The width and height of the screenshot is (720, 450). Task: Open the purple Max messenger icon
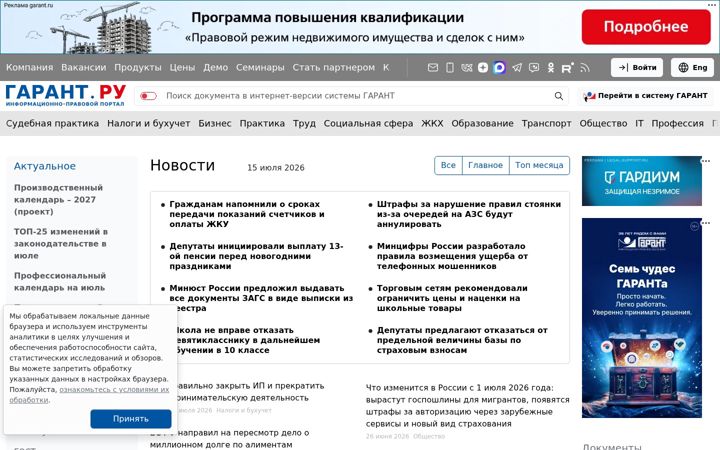(499, 68)
